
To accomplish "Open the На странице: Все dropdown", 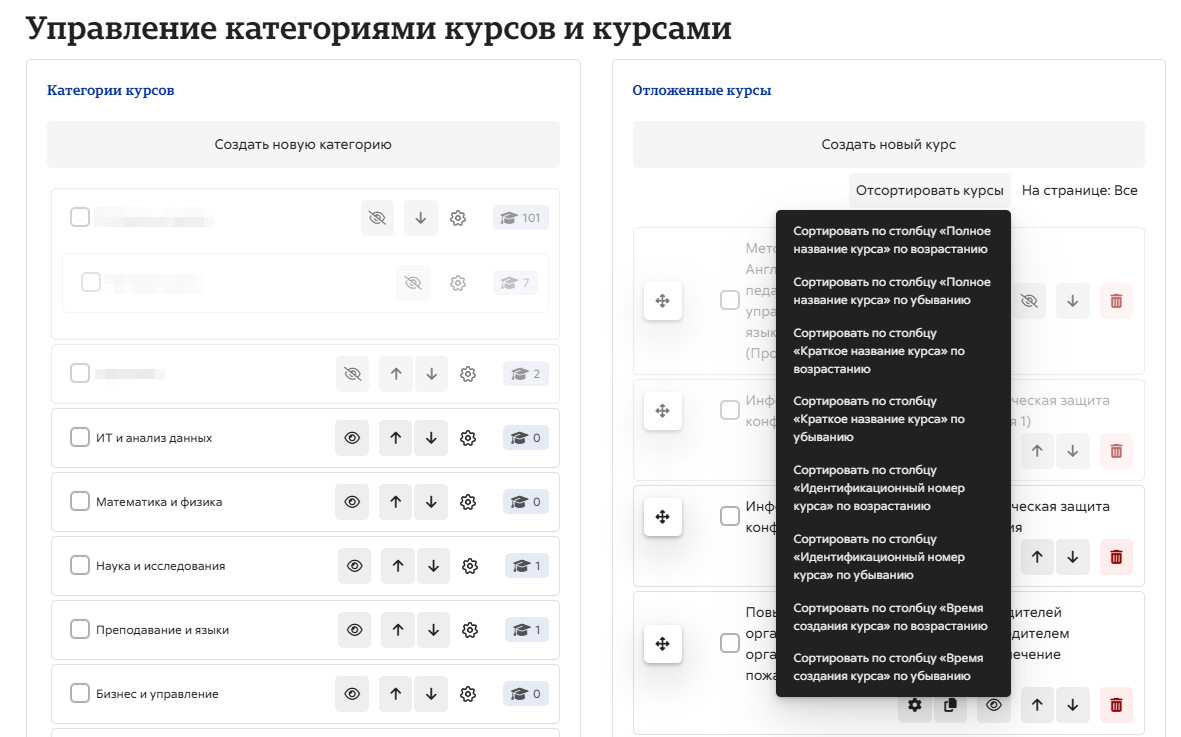I will coord(1079,190).
